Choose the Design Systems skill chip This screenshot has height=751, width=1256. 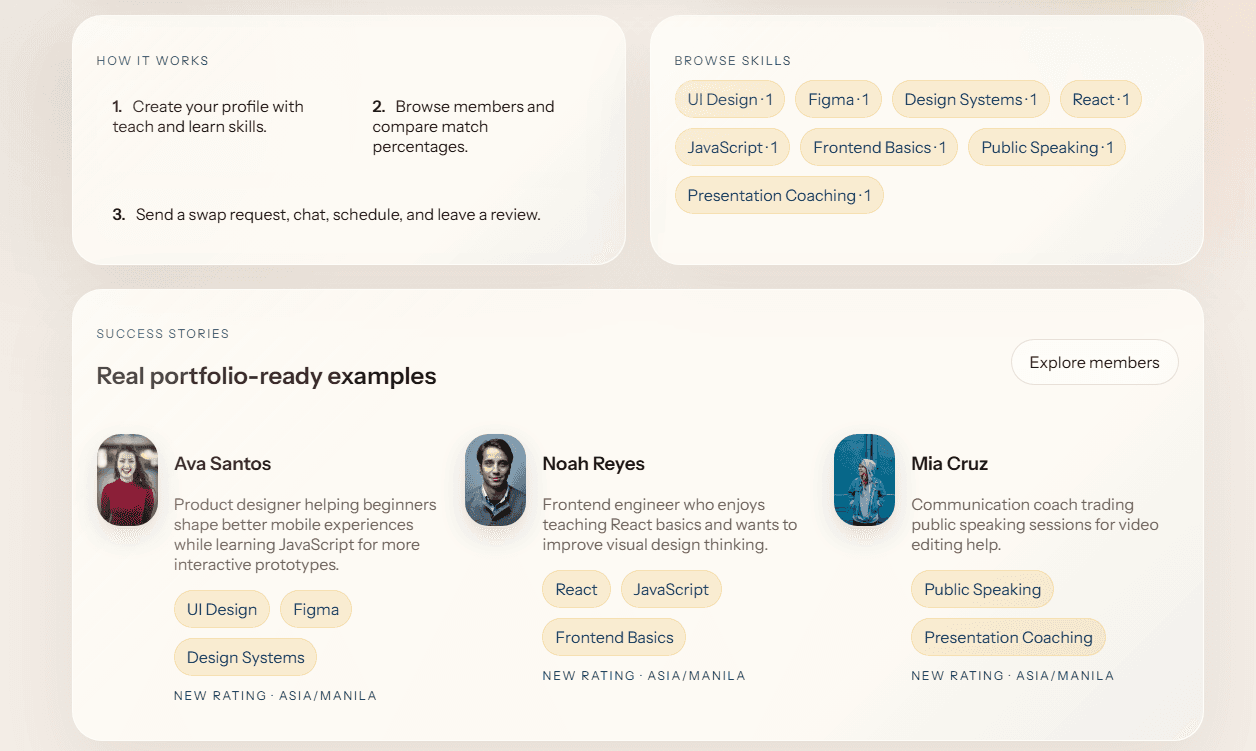coord(970,99)
